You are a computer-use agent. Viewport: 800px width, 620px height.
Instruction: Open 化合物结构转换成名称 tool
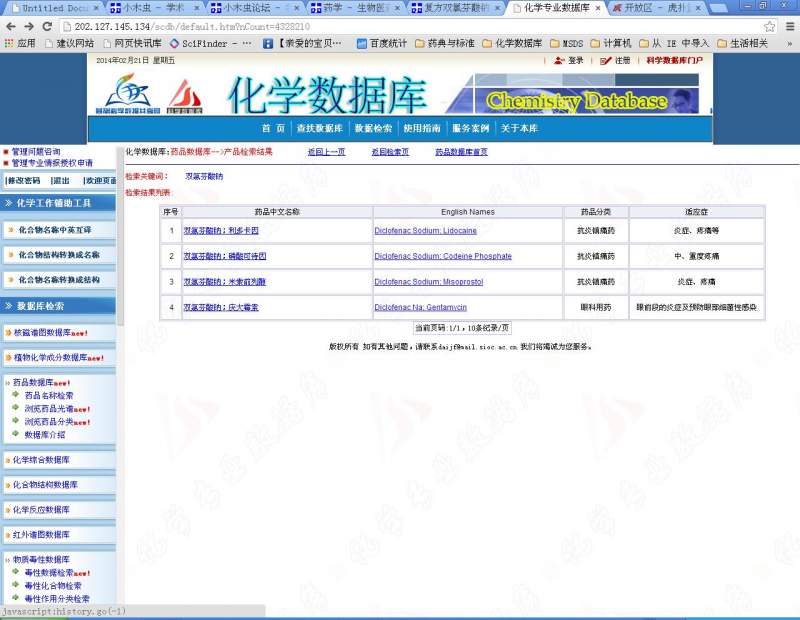coord(59,255)
